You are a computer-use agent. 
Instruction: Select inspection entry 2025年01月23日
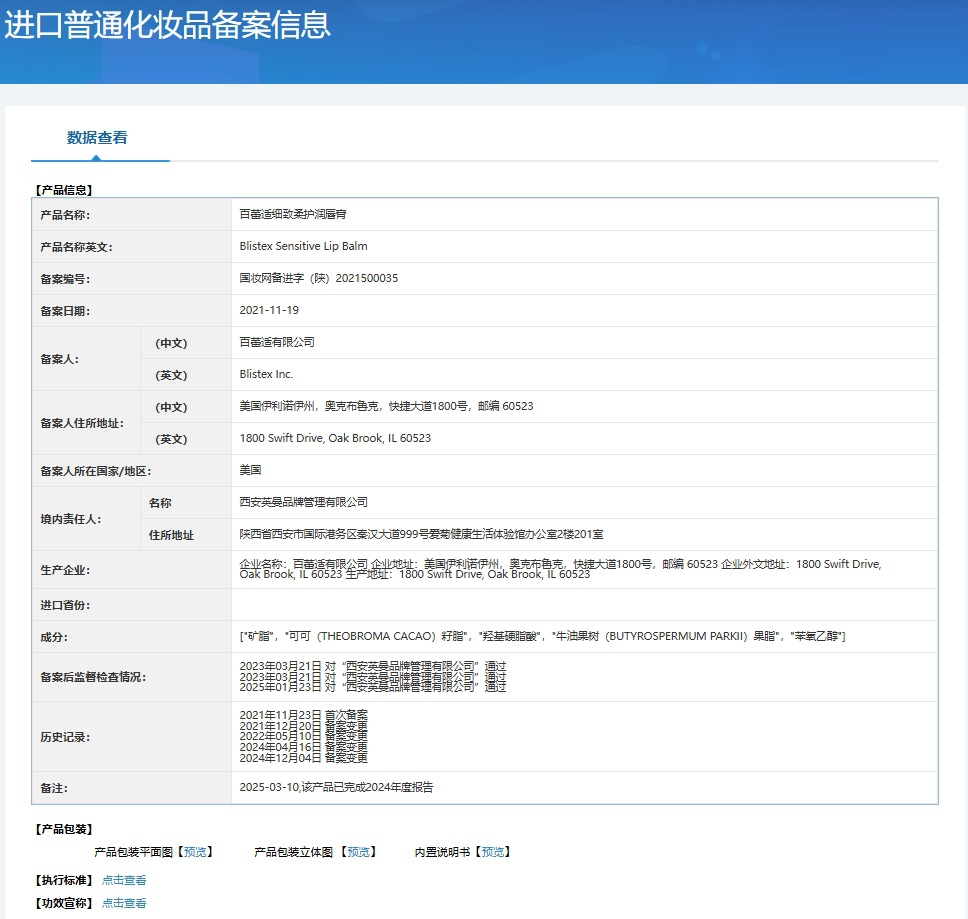pos(373,687)
